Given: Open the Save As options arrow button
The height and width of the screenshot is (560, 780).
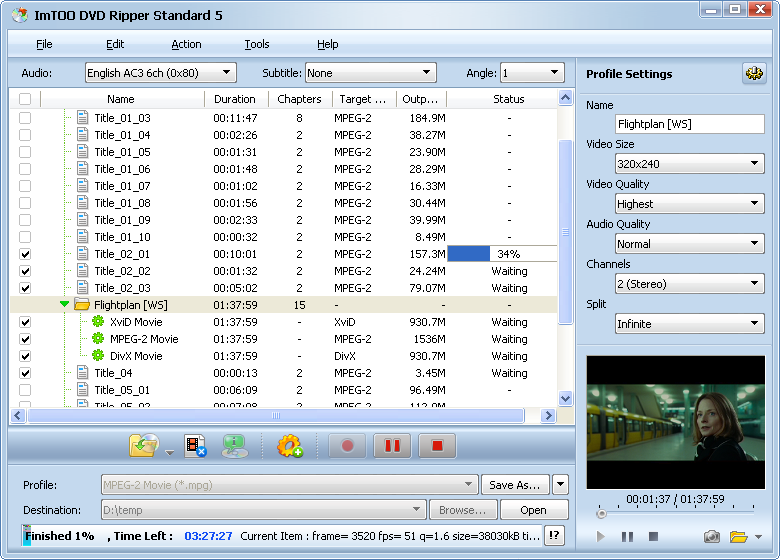Looking at the screenshot, I should point(560,484).
